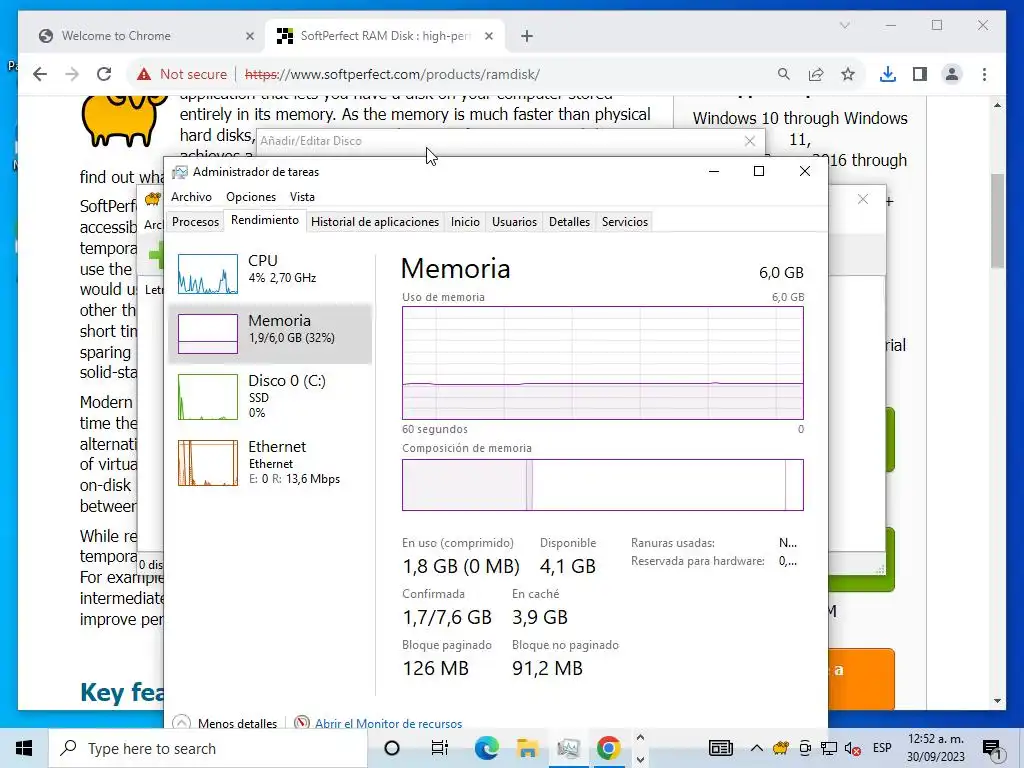Open Task View on the taskbar
The width and height of the screenshot is (1024, 768).
coord(440,748)
